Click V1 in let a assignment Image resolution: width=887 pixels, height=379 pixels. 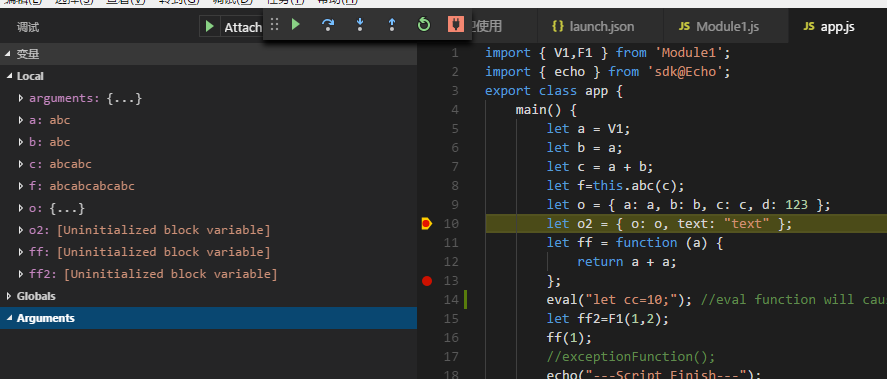point(615,129)
